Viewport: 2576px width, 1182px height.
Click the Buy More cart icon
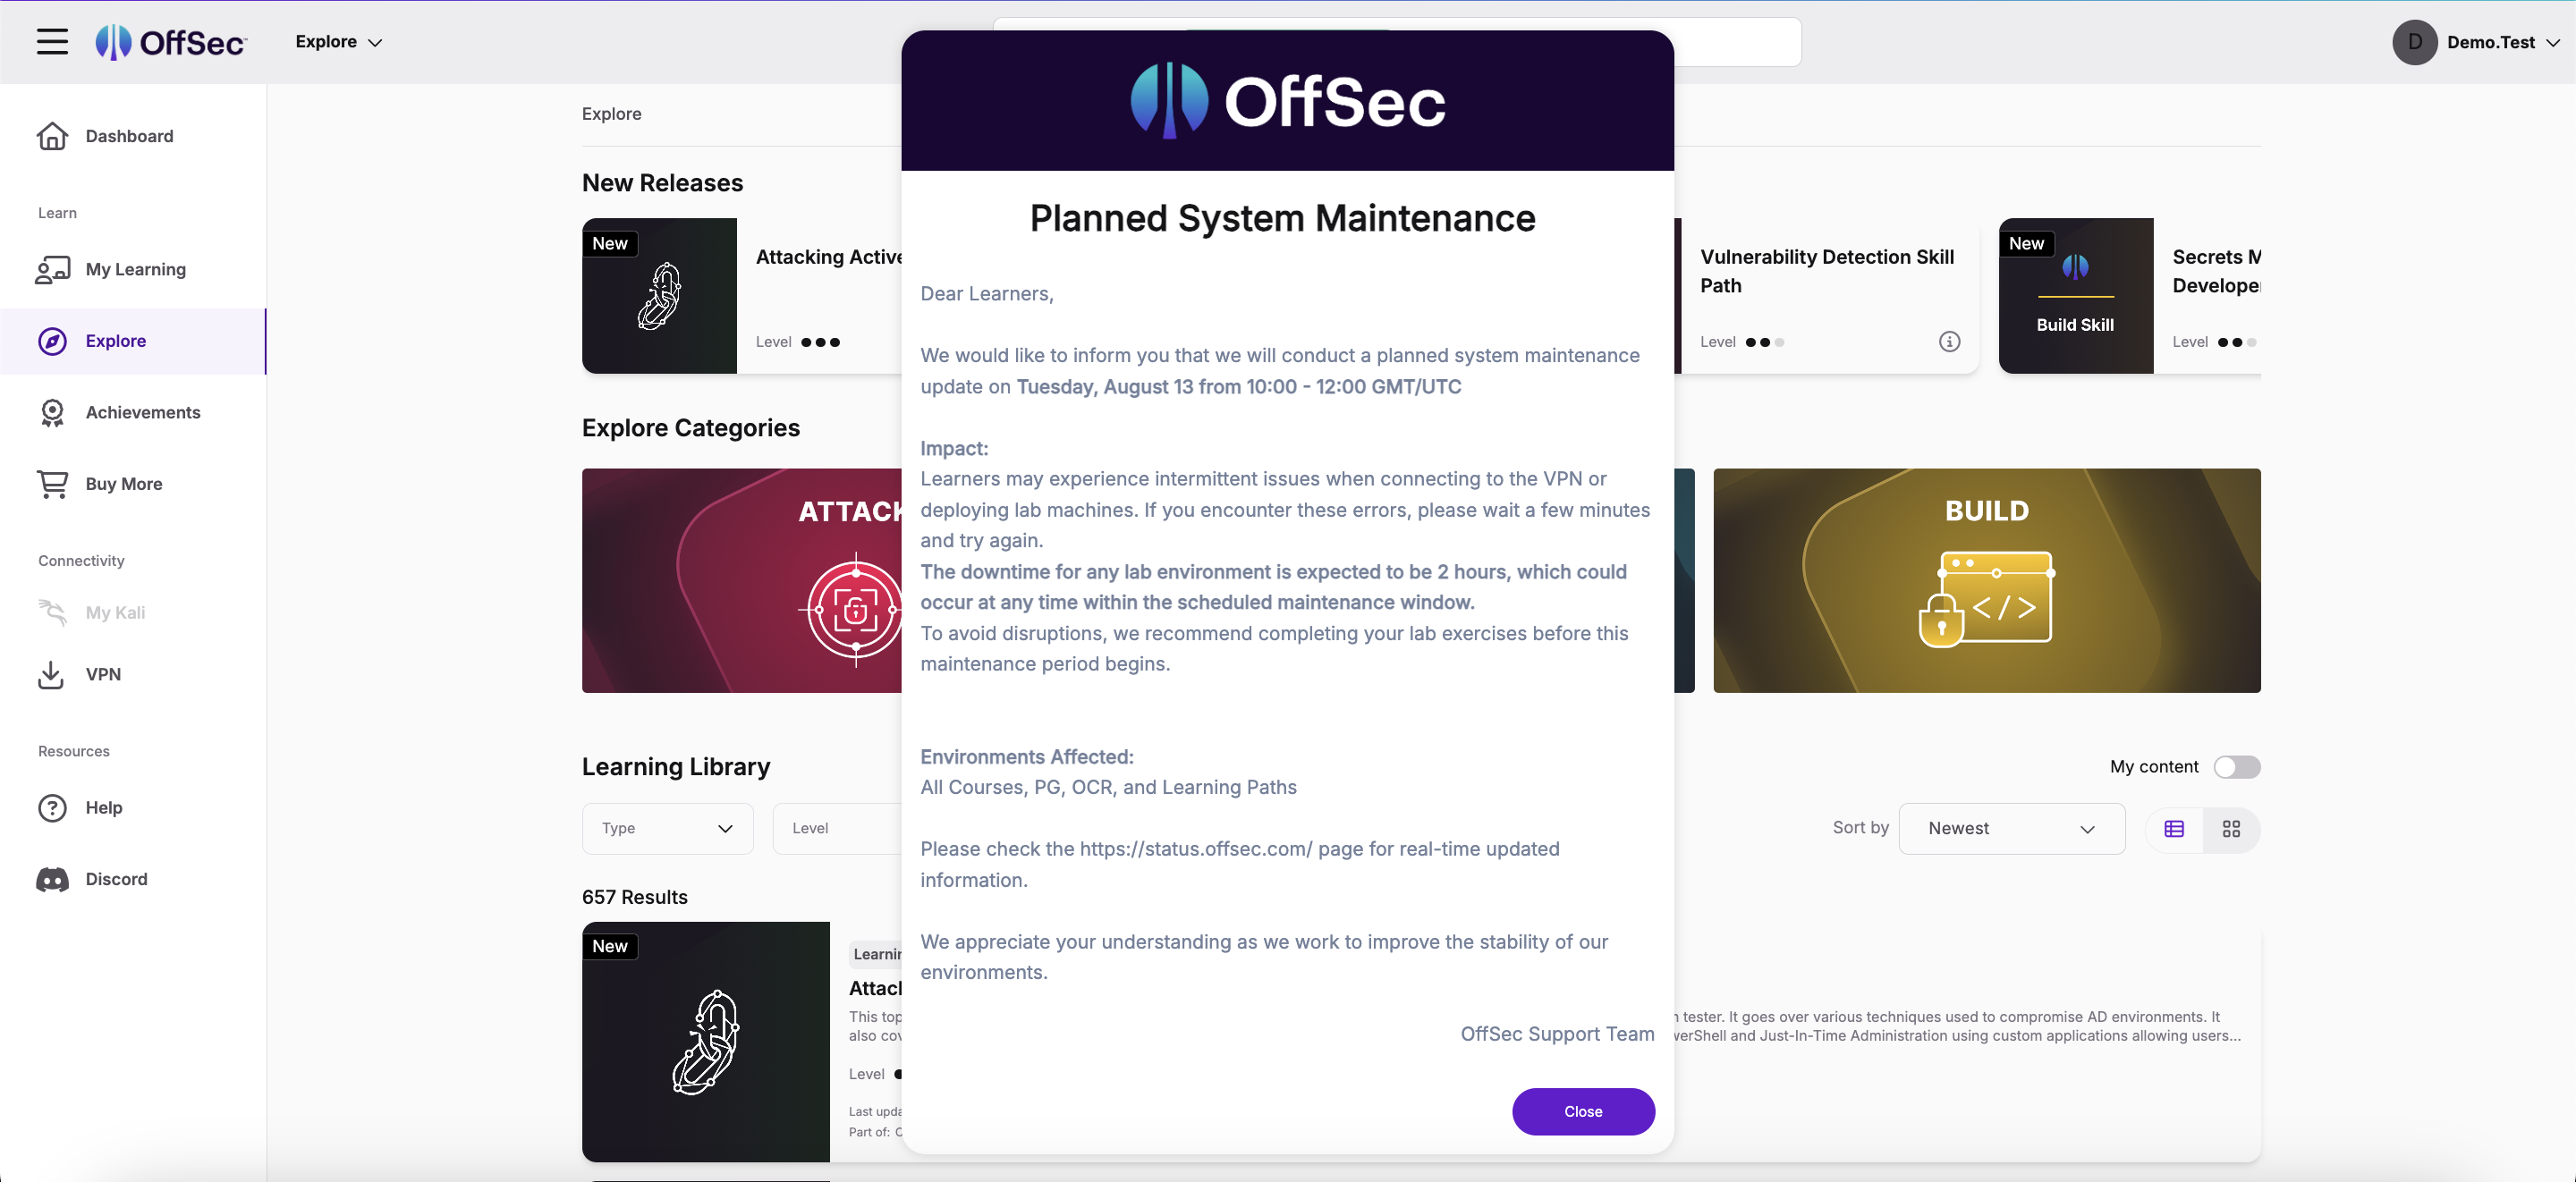[51, 483]
